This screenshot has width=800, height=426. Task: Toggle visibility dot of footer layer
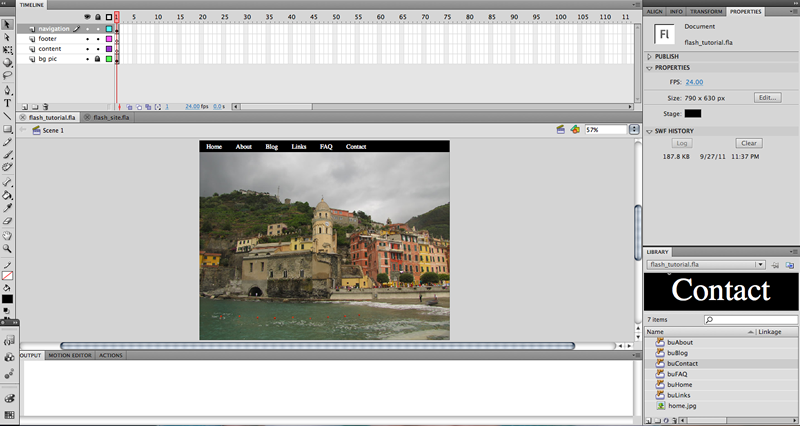coord(87,39)
